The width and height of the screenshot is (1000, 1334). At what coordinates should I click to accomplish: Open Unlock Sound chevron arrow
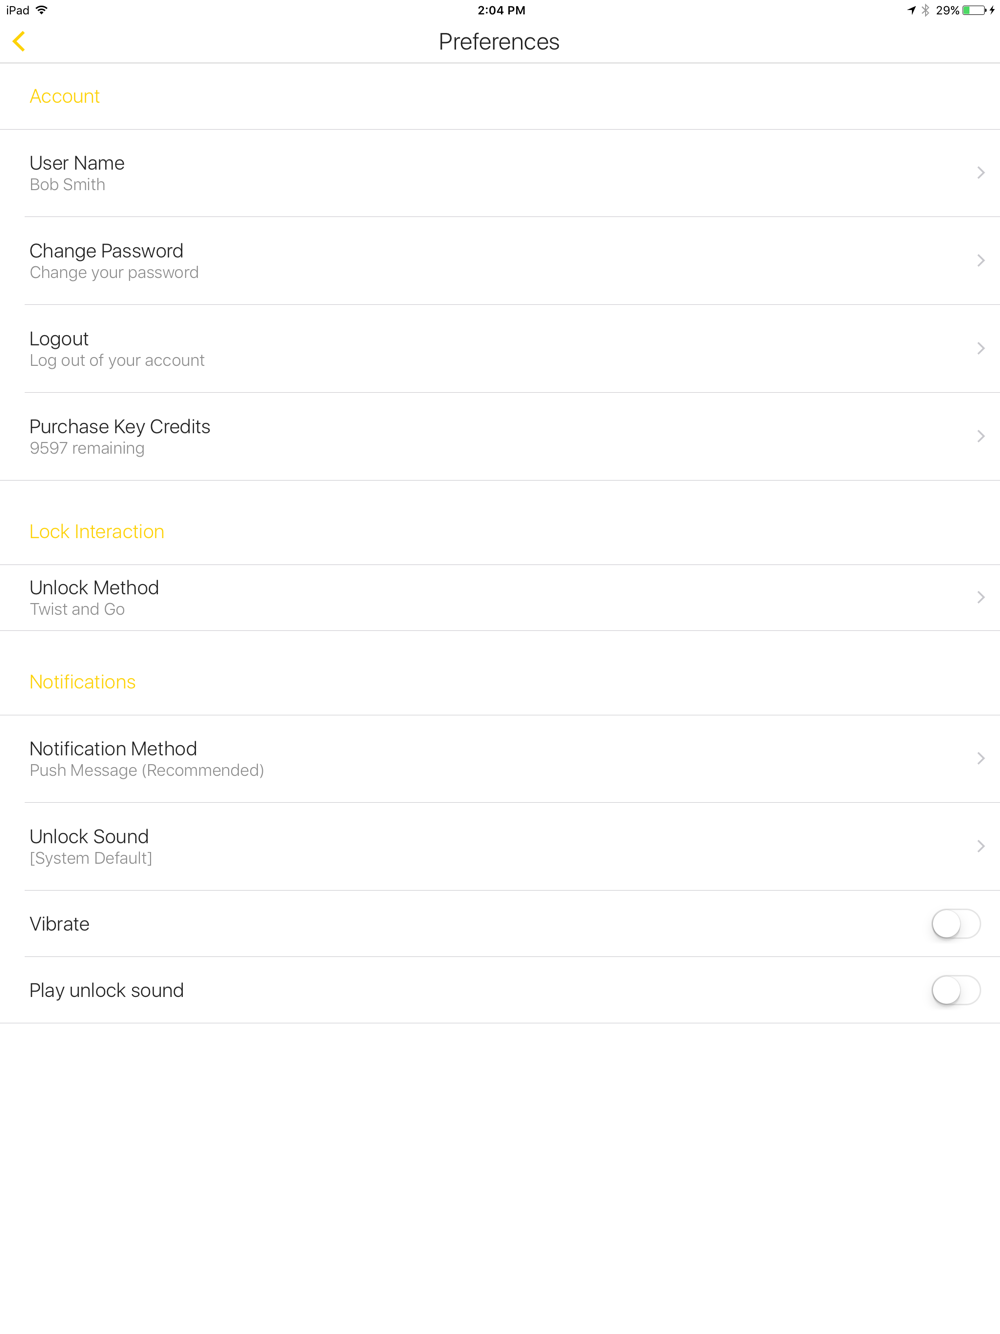980,847
